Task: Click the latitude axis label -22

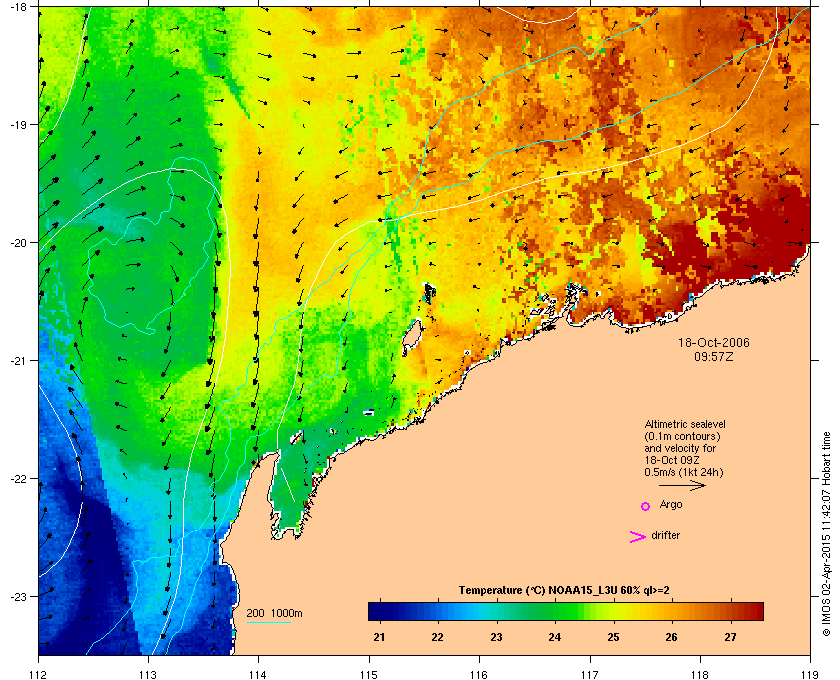Action: click(x=19, y=479)
